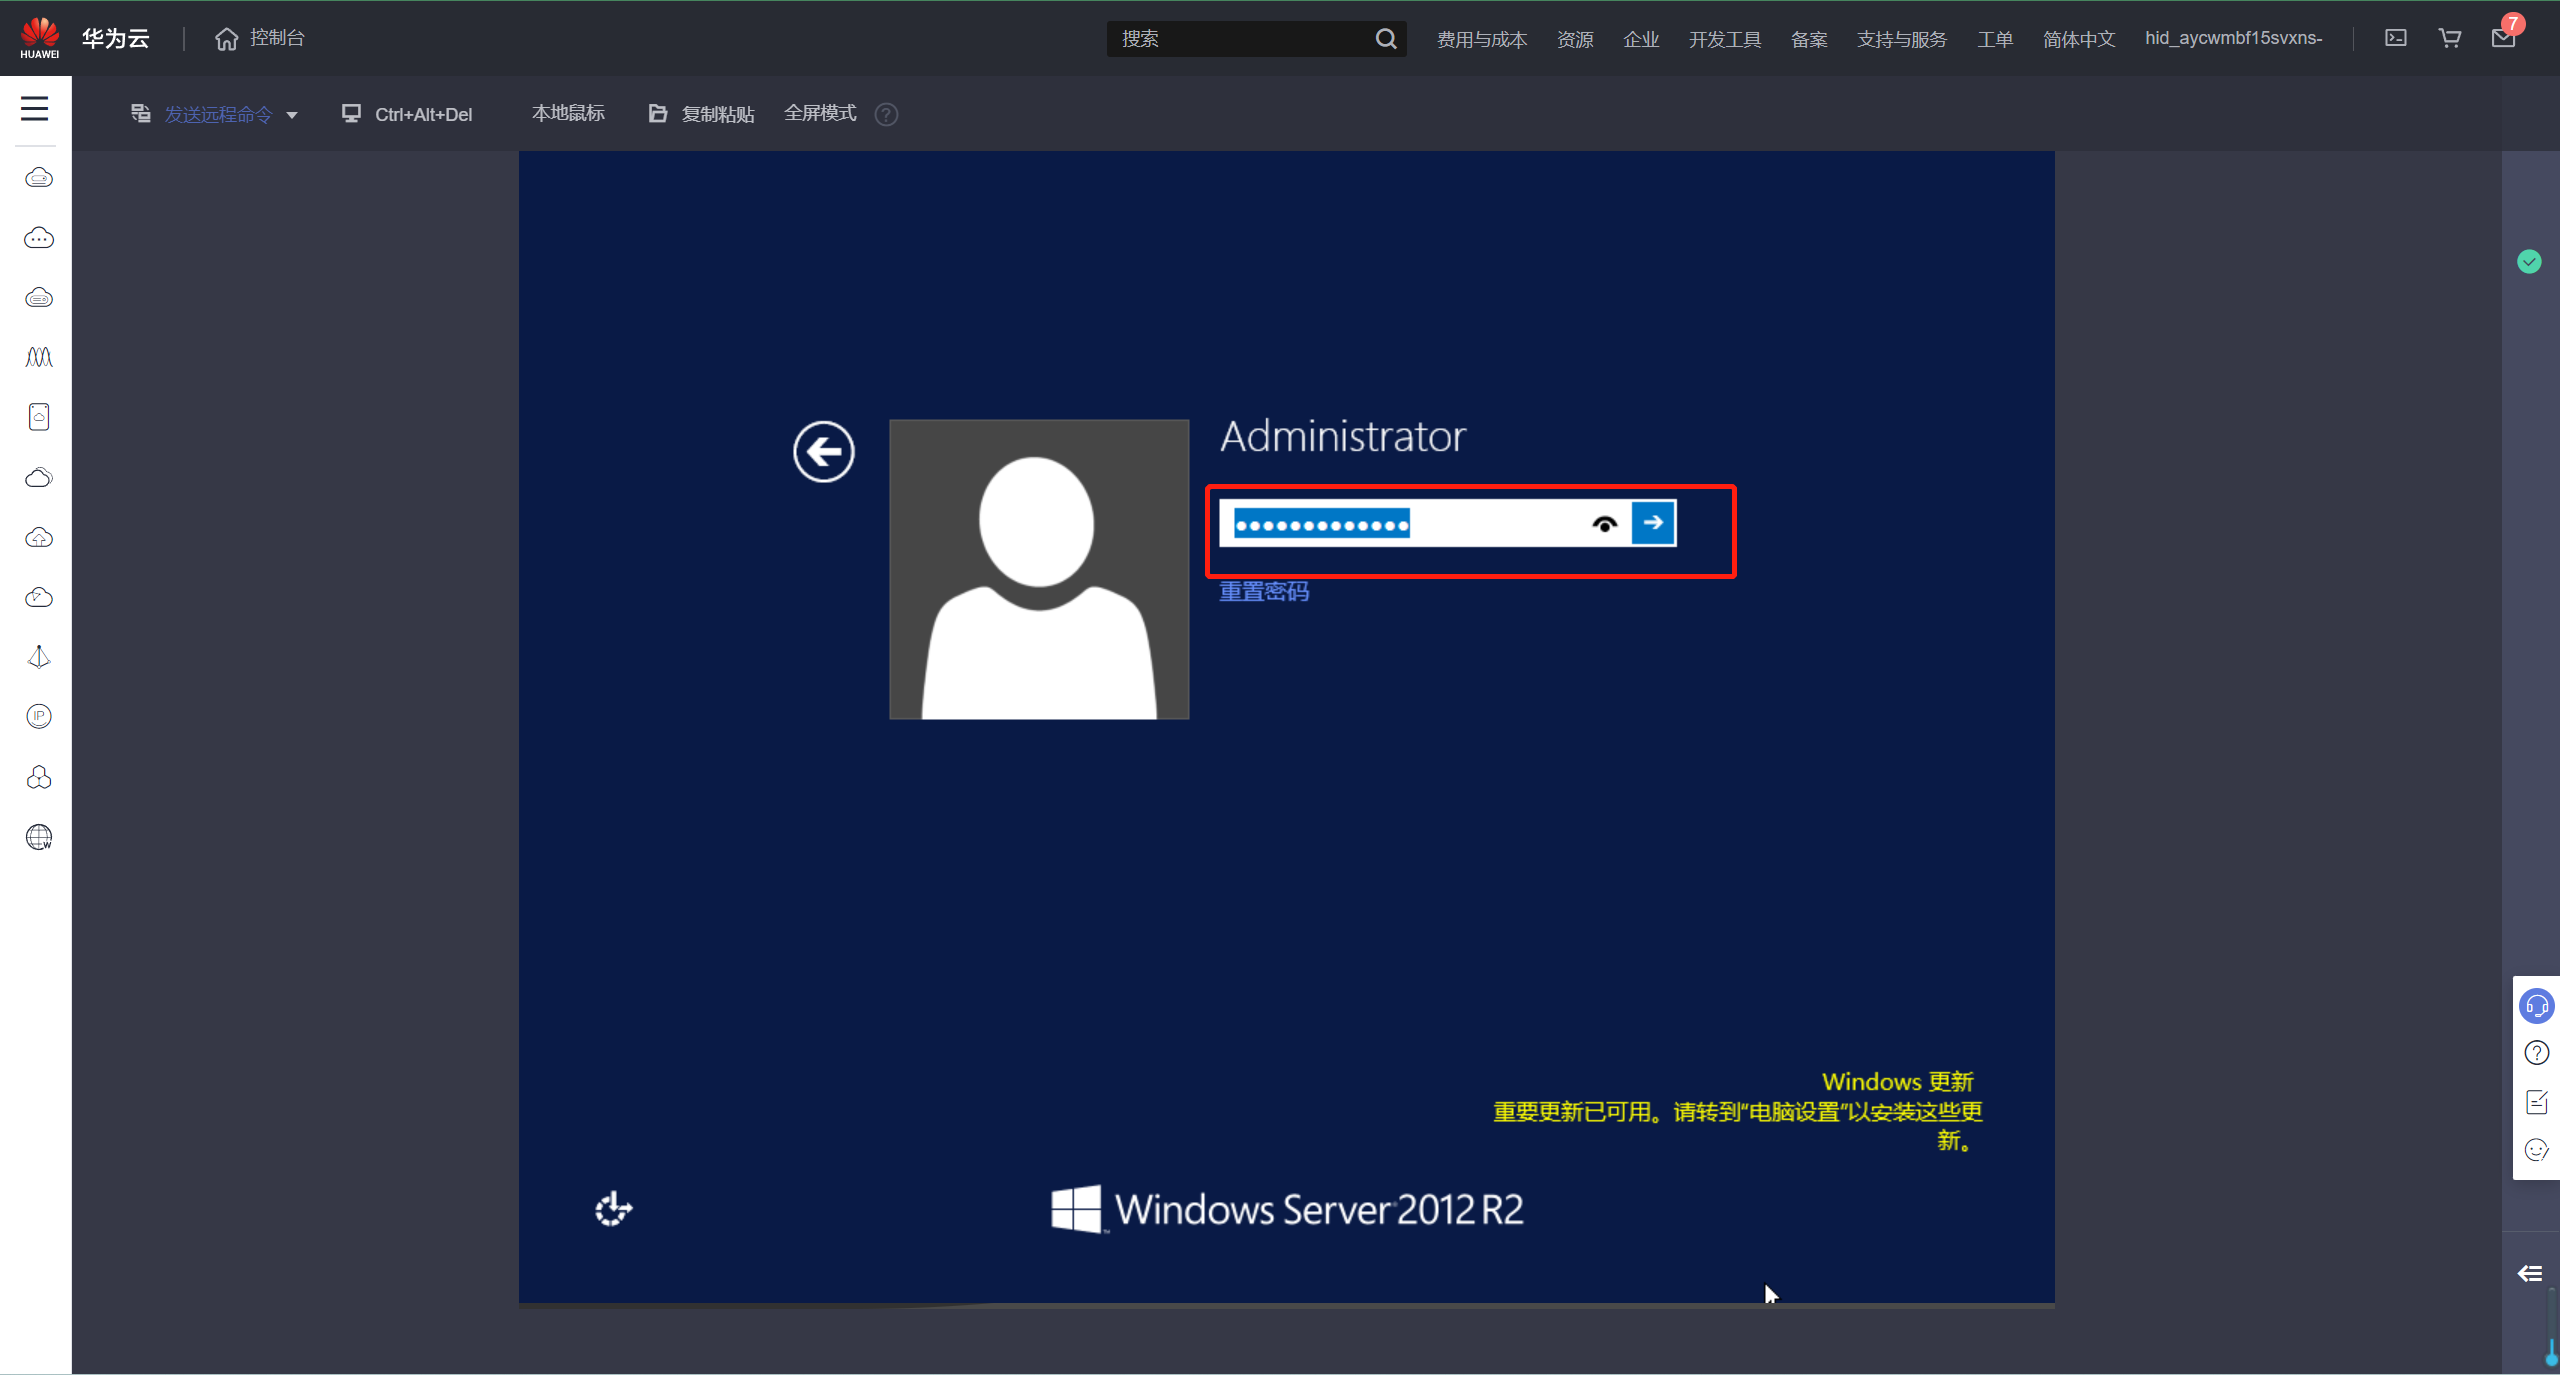Click the help question mark beside 全屏模式

click(x=886, y=114)
